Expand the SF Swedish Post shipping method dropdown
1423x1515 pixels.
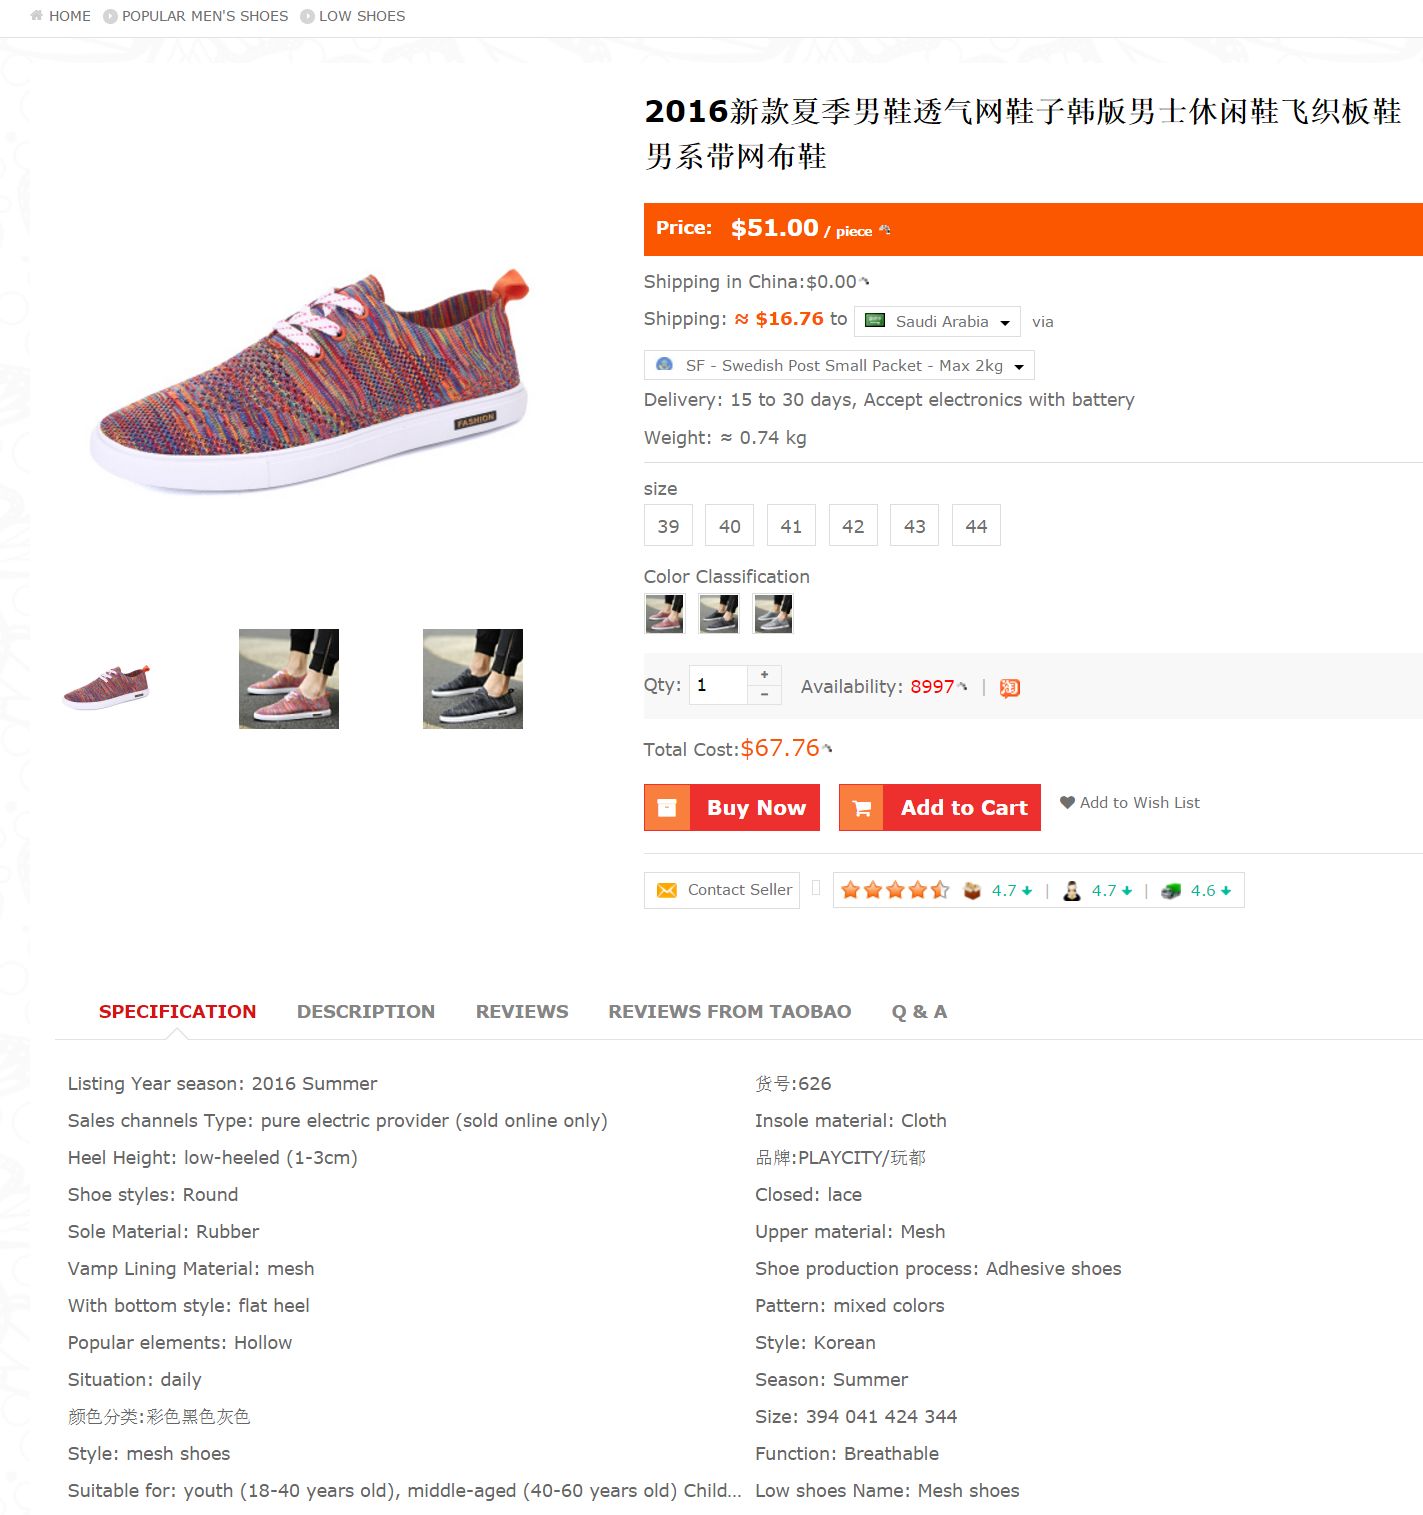(839, 365)
